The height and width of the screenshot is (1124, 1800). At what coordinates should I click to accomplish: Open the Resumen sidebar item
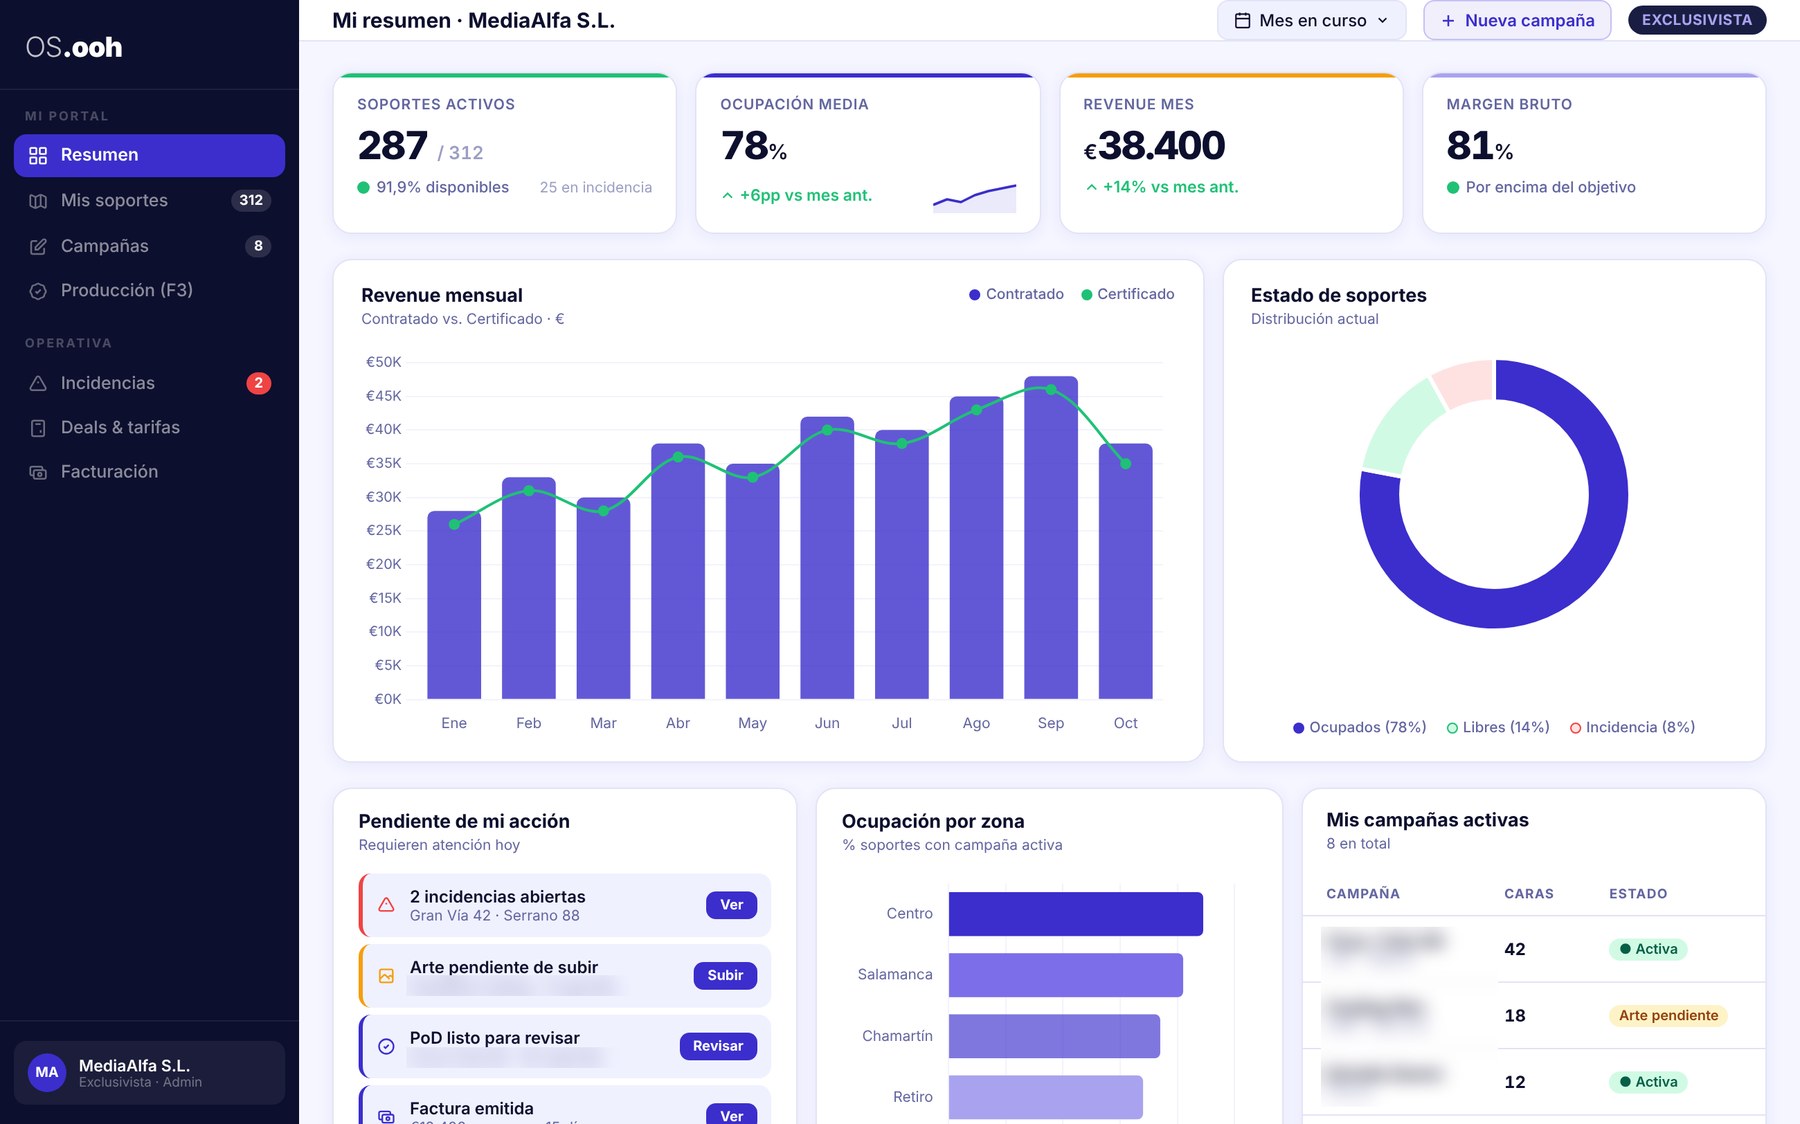click(149, 155)
